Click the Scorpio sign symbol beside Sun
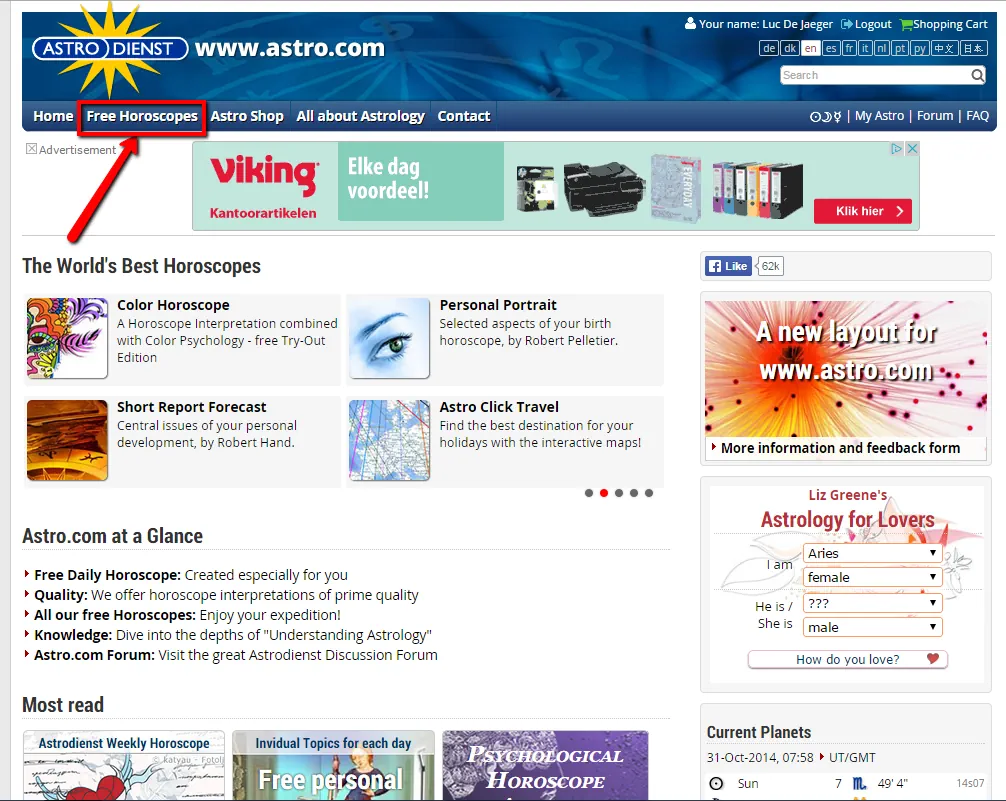 pyautogui.click(x=857, y=783)
